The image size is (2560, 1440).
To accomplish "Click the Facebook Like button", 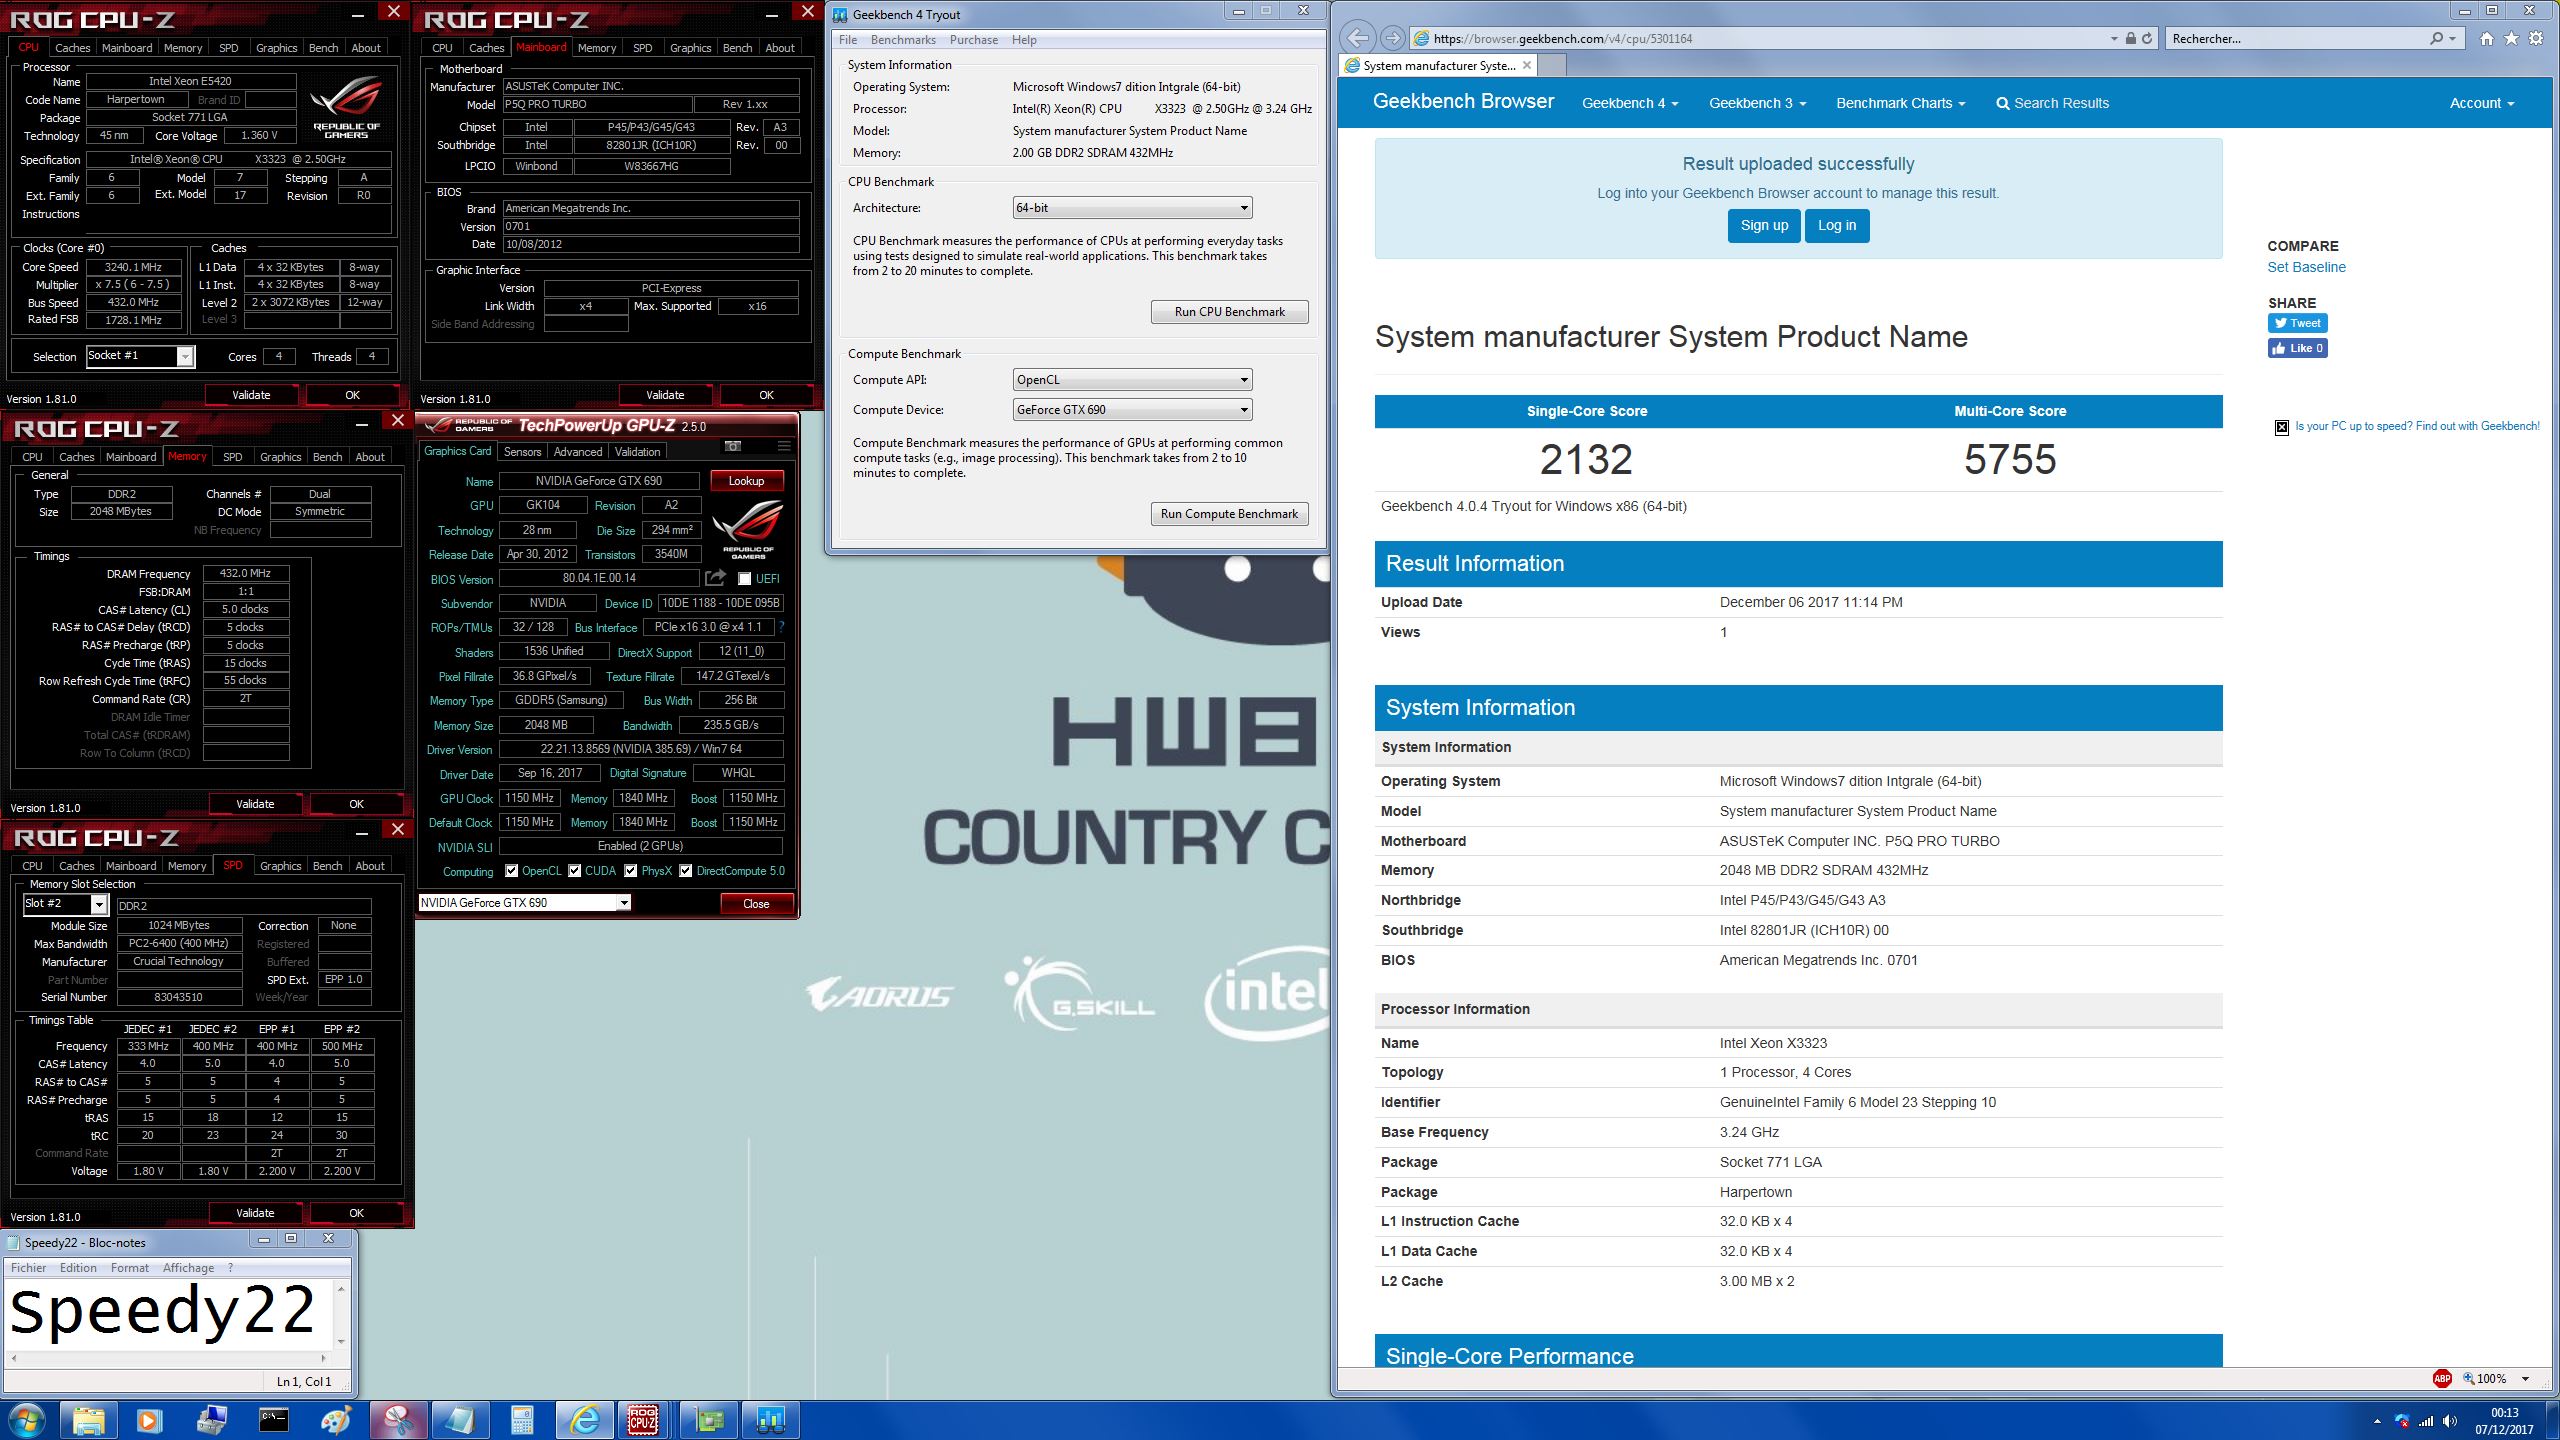I will pos(2297,348).
